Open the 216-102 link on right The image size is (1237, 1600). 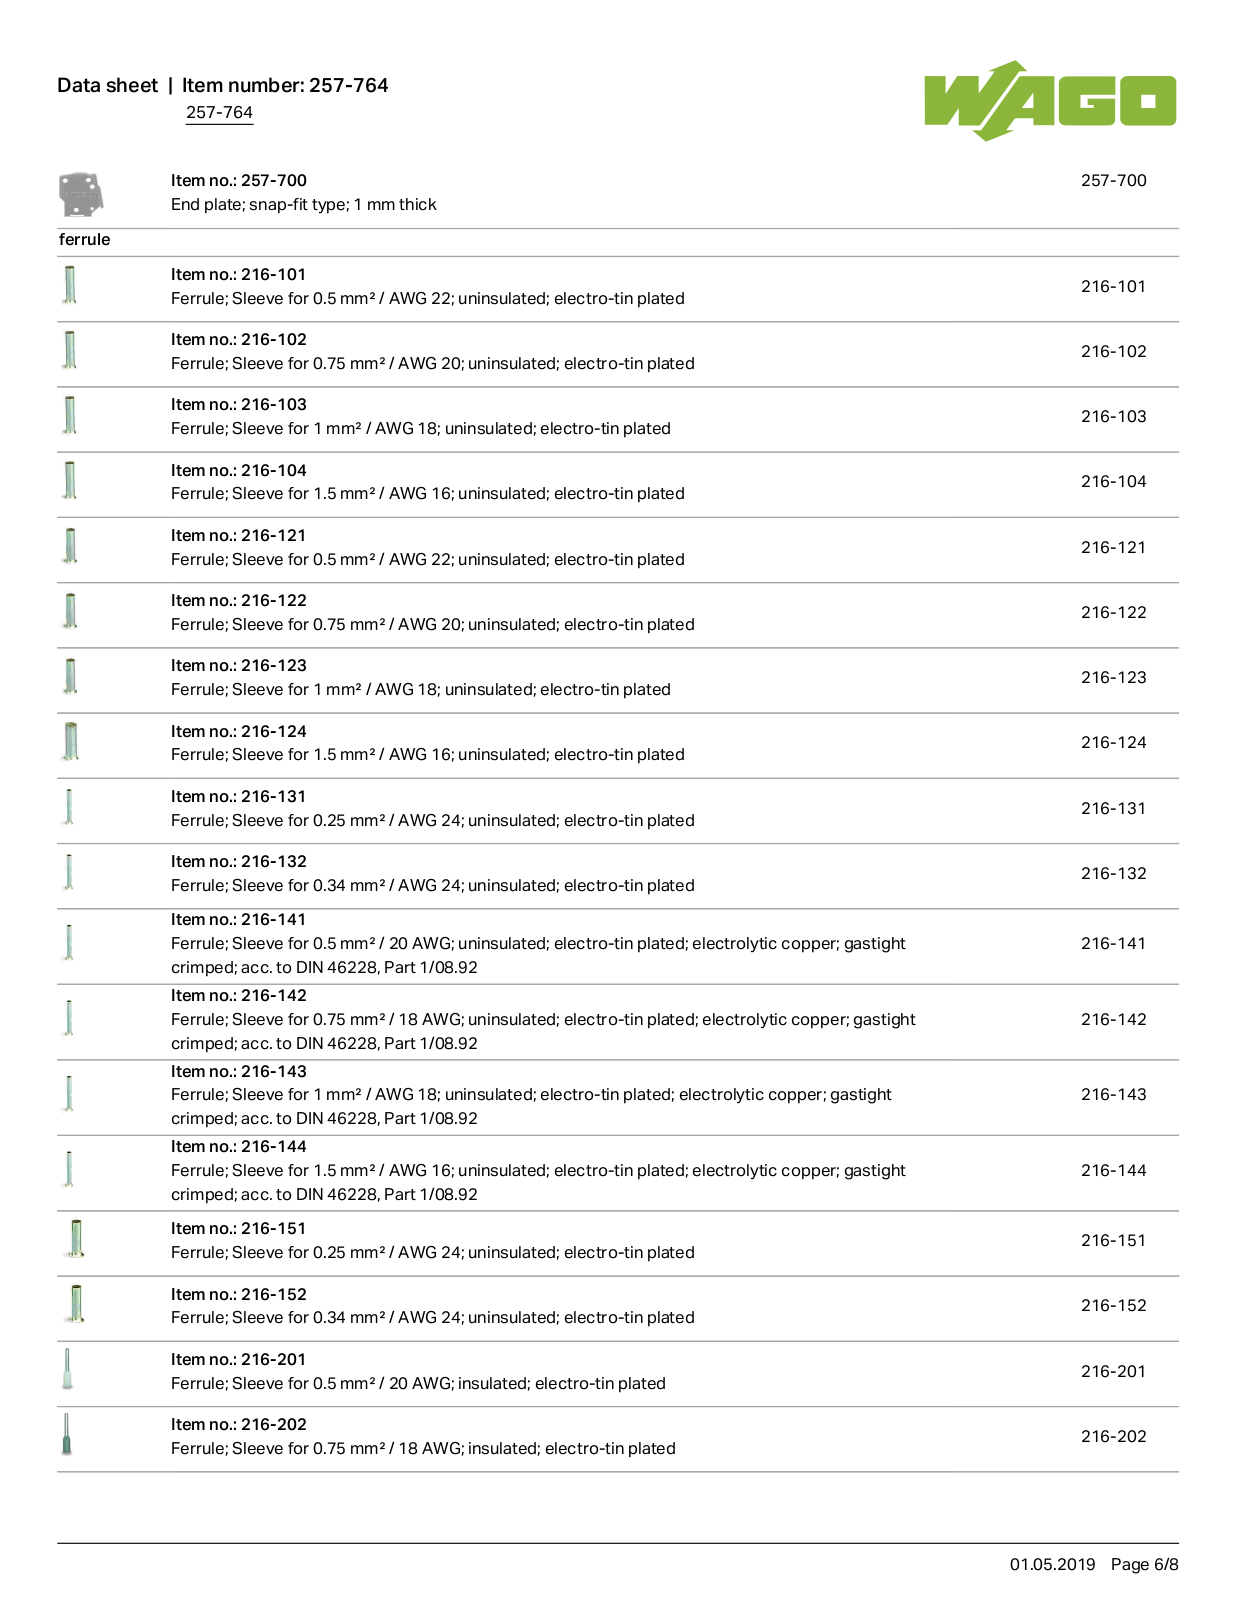pyautogui.click(x=1113, y=351)
